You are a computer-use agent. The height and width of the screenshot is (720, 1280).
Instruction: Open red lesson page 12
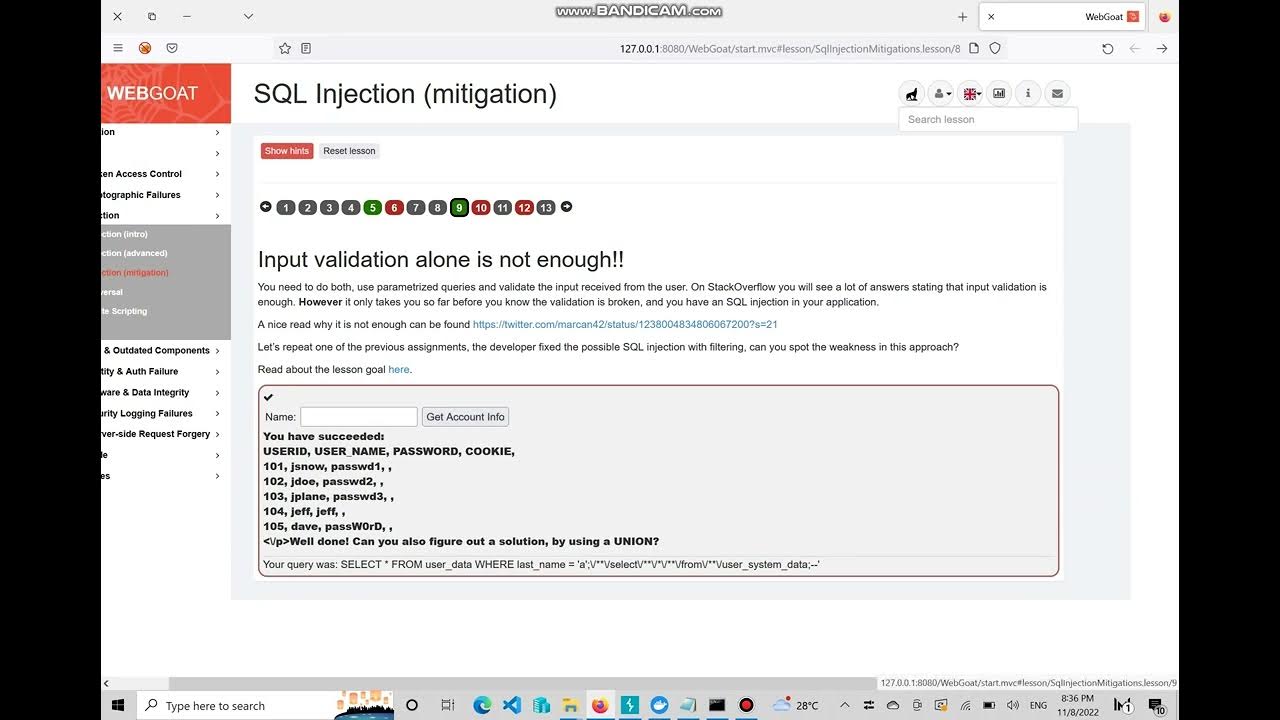(524, 208)
